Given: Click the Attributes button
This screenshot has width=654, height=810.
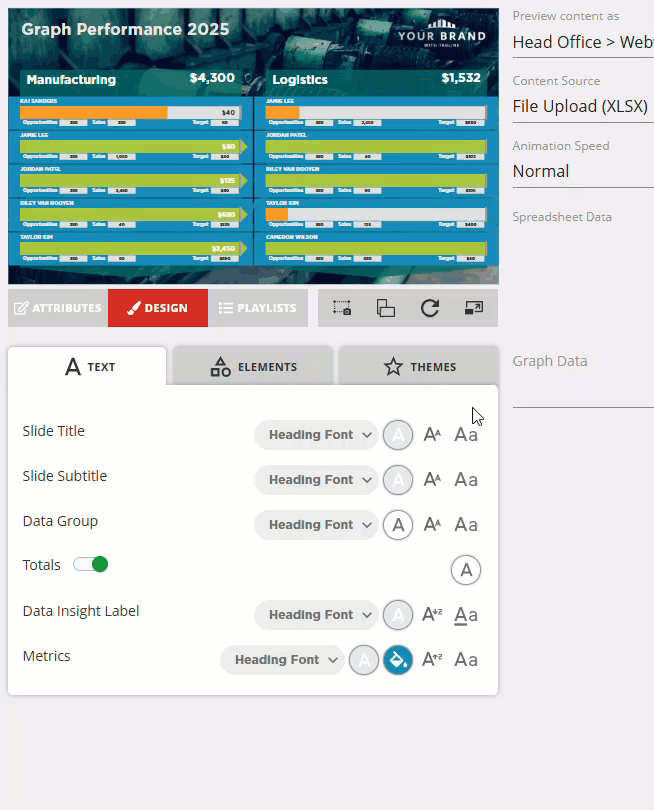Looking at the screenshot, I should [x=58, y=308].
